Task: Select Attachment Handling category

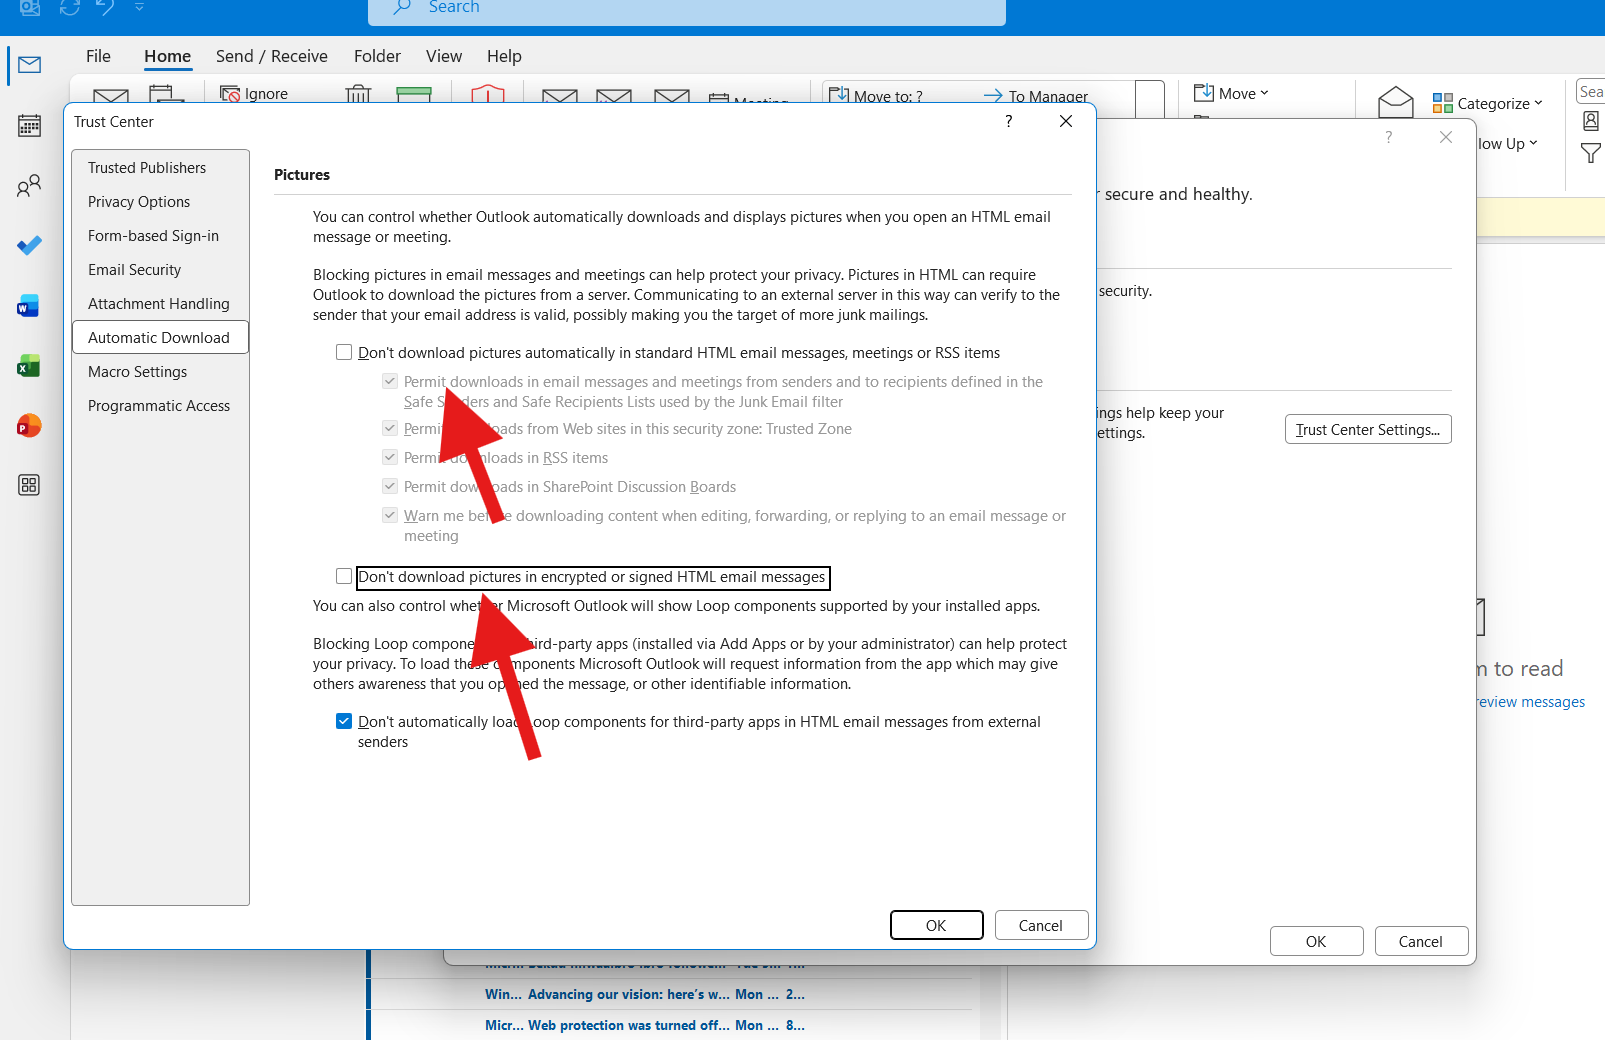Action: click(x=160, y=304)
